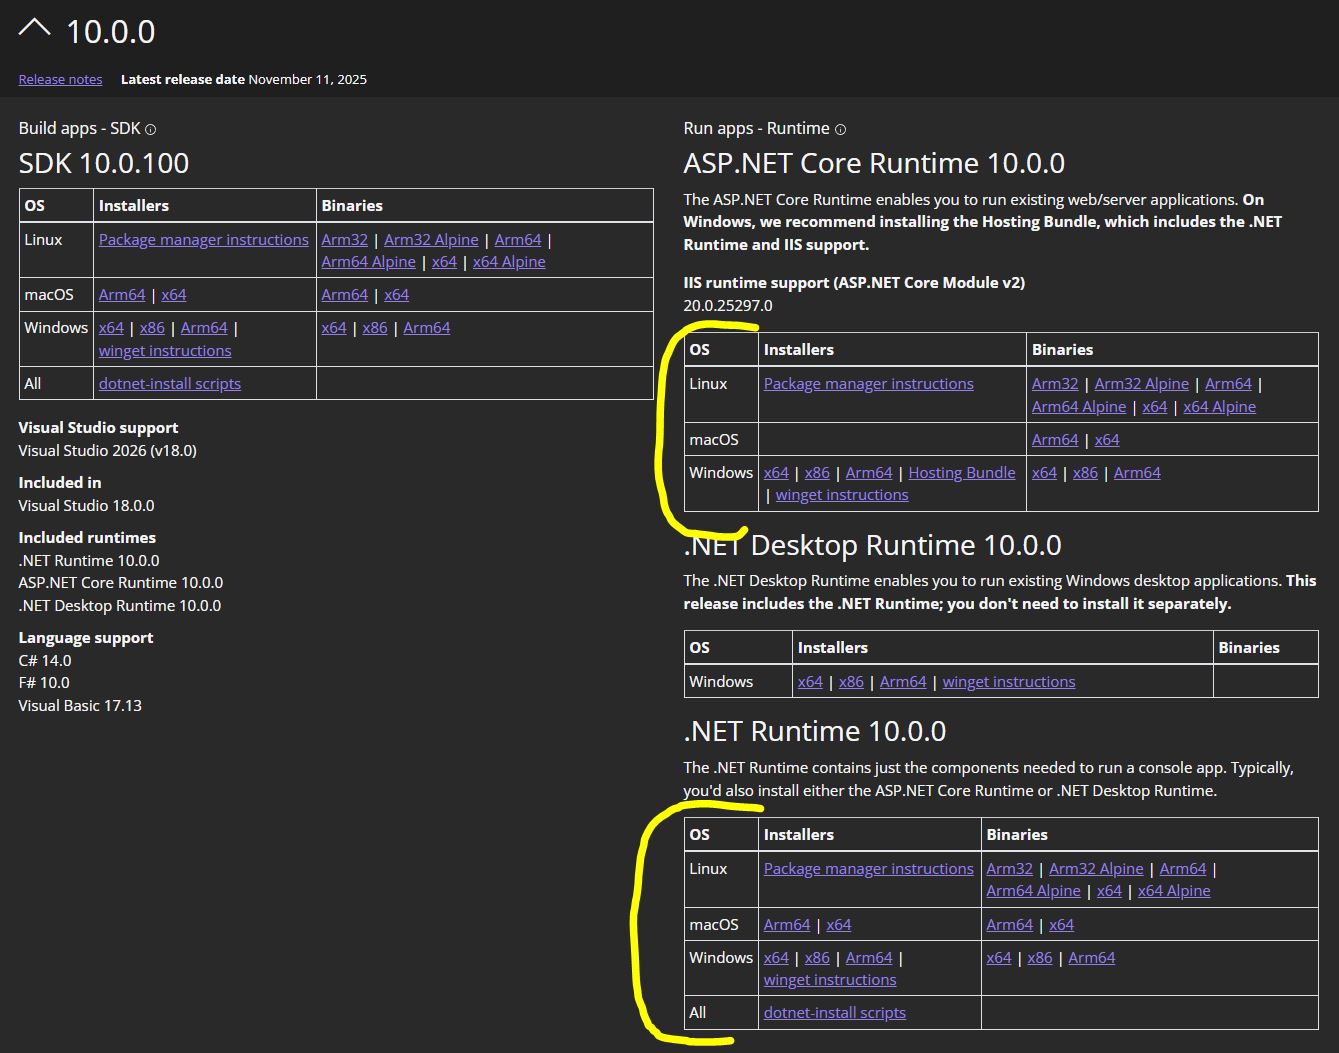
Task: Download SDK macOS Arm64 installer
Action: coord(121,295)
